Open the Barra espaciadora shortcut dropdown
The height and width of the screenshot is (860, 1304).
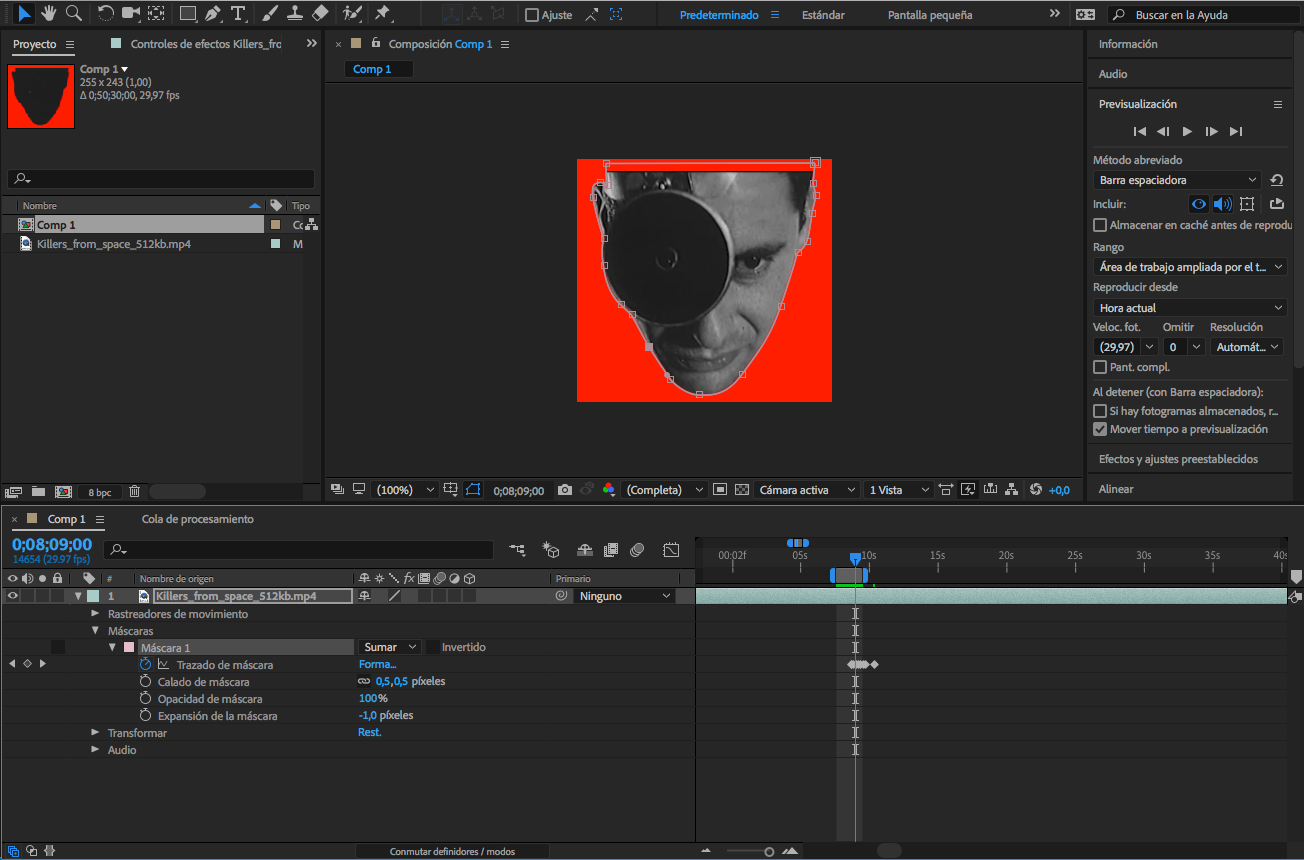pos(1177,180)
